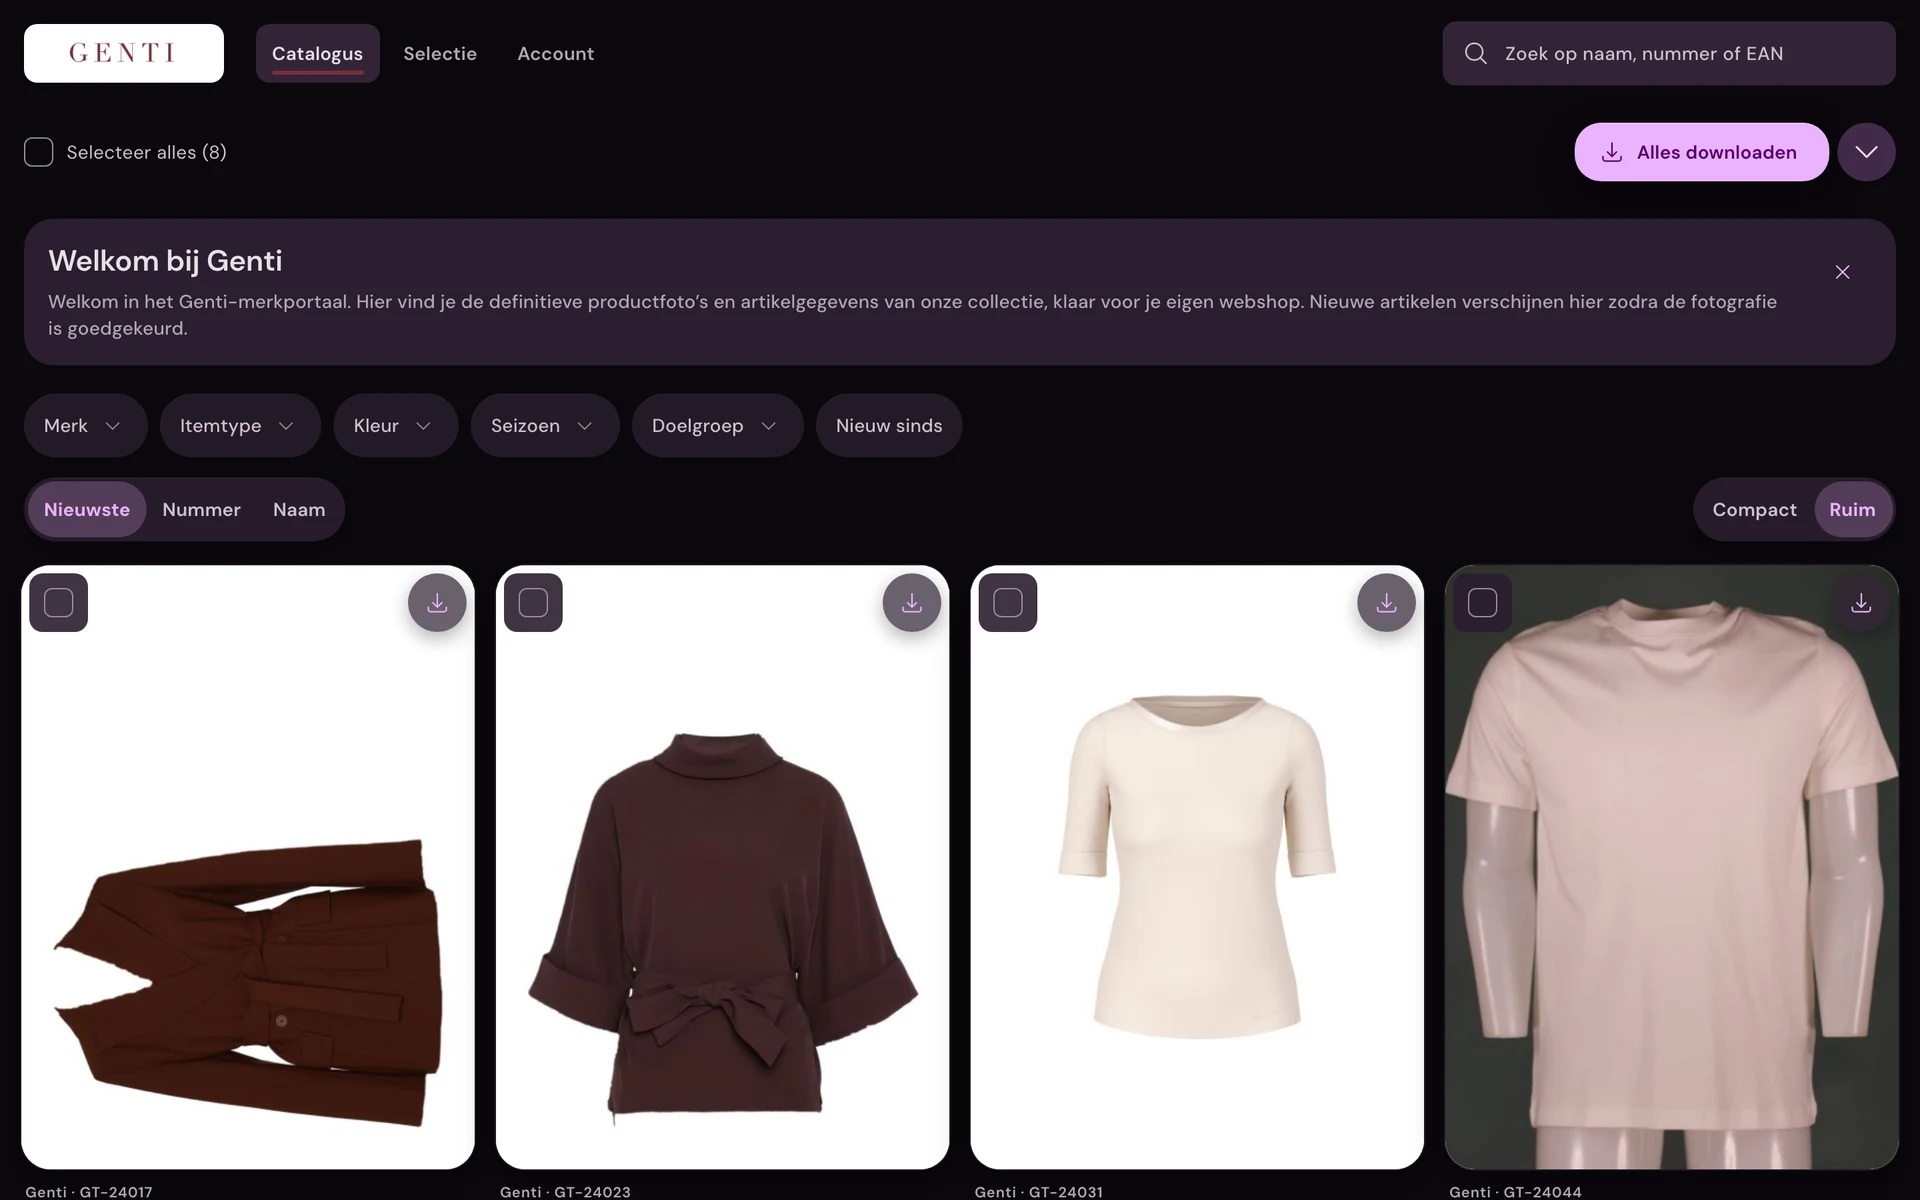Open the Account tab
Viewport: 1920px width, 1200px height.
(555, 53)
